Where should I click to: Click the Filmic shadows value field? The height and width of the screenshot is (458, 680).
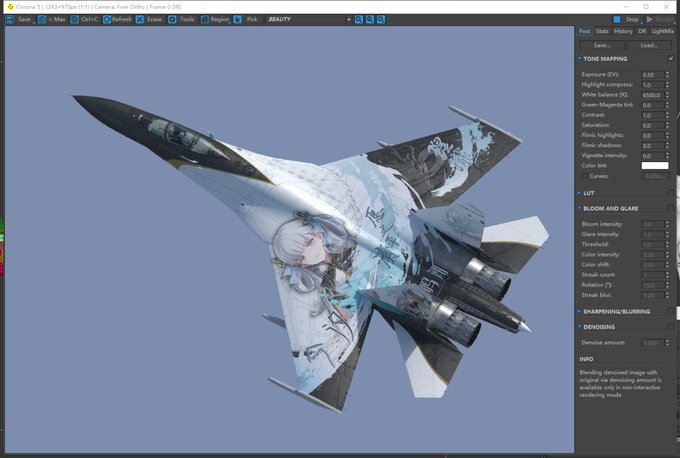click(x=653, y=145)
